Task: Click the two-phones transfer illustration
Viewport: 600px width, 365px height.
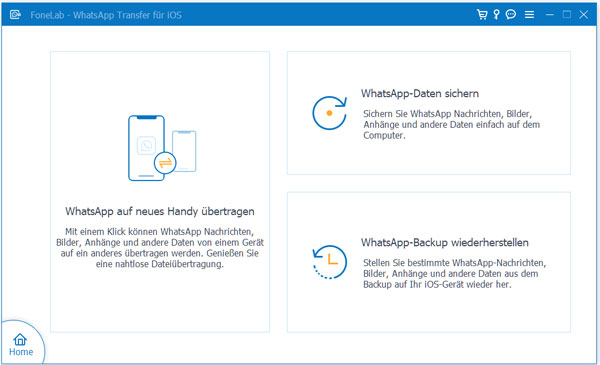Action: 162,148
